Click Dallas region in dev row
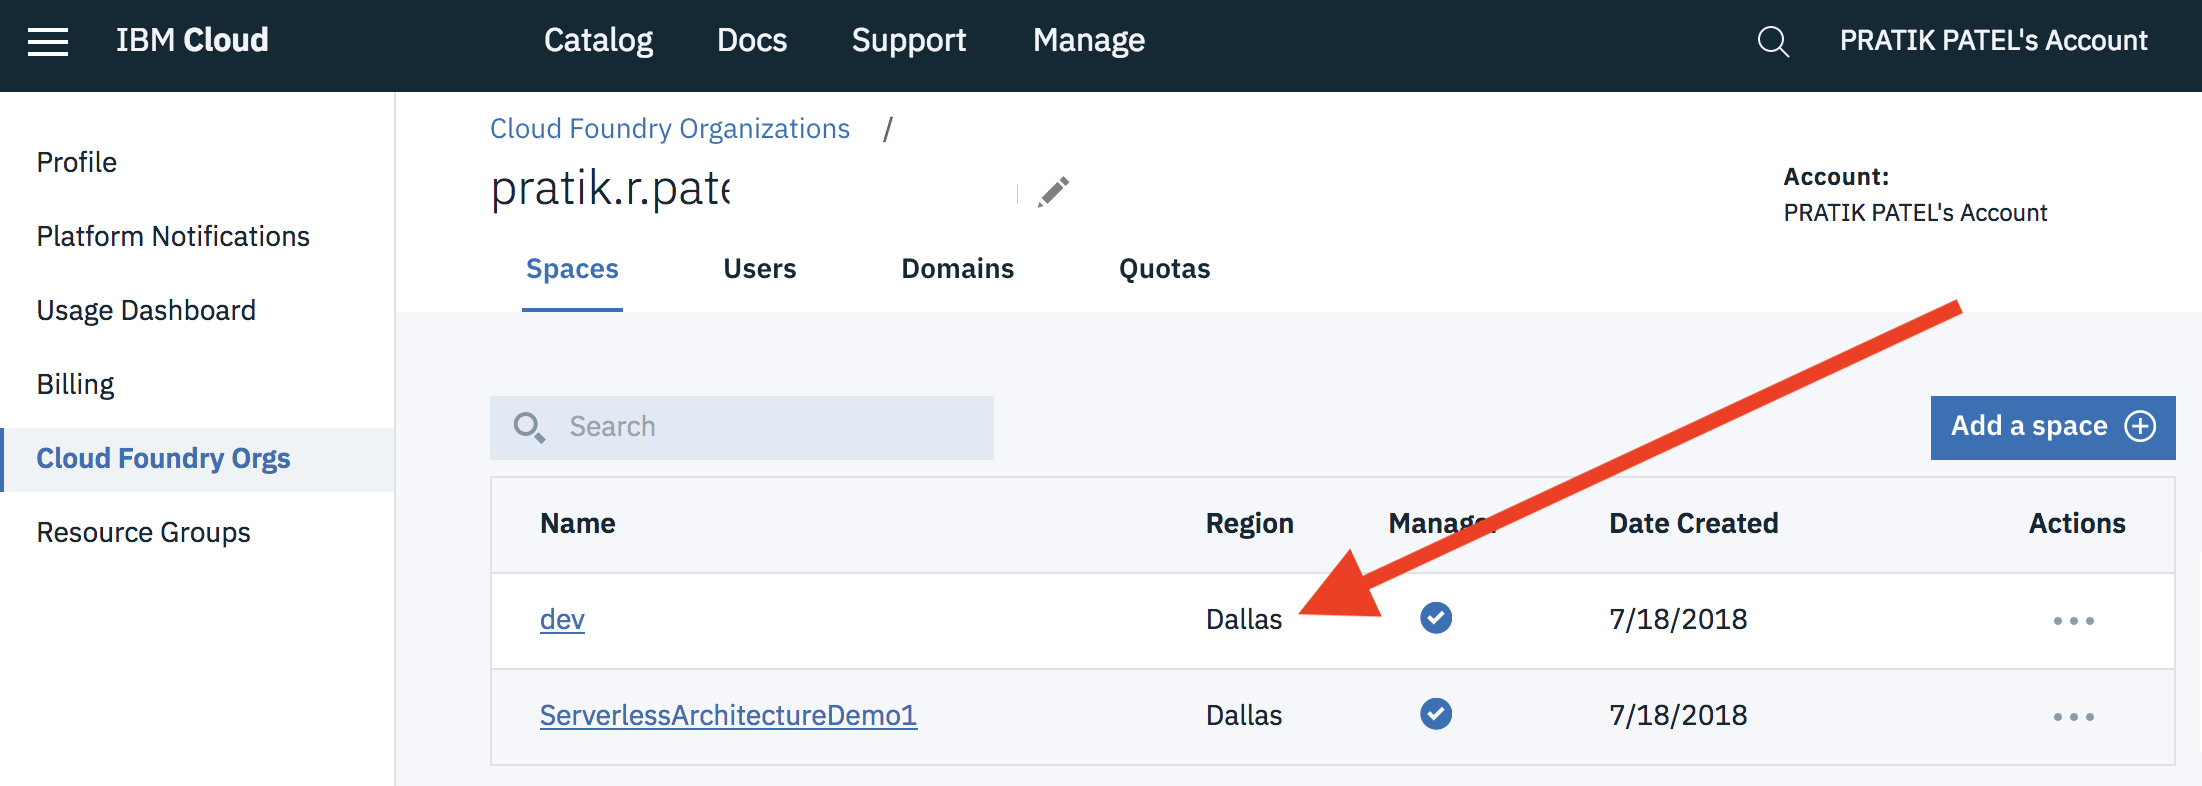The width and height of the screenshot is (2202, 786). [x=1244, y=619]
